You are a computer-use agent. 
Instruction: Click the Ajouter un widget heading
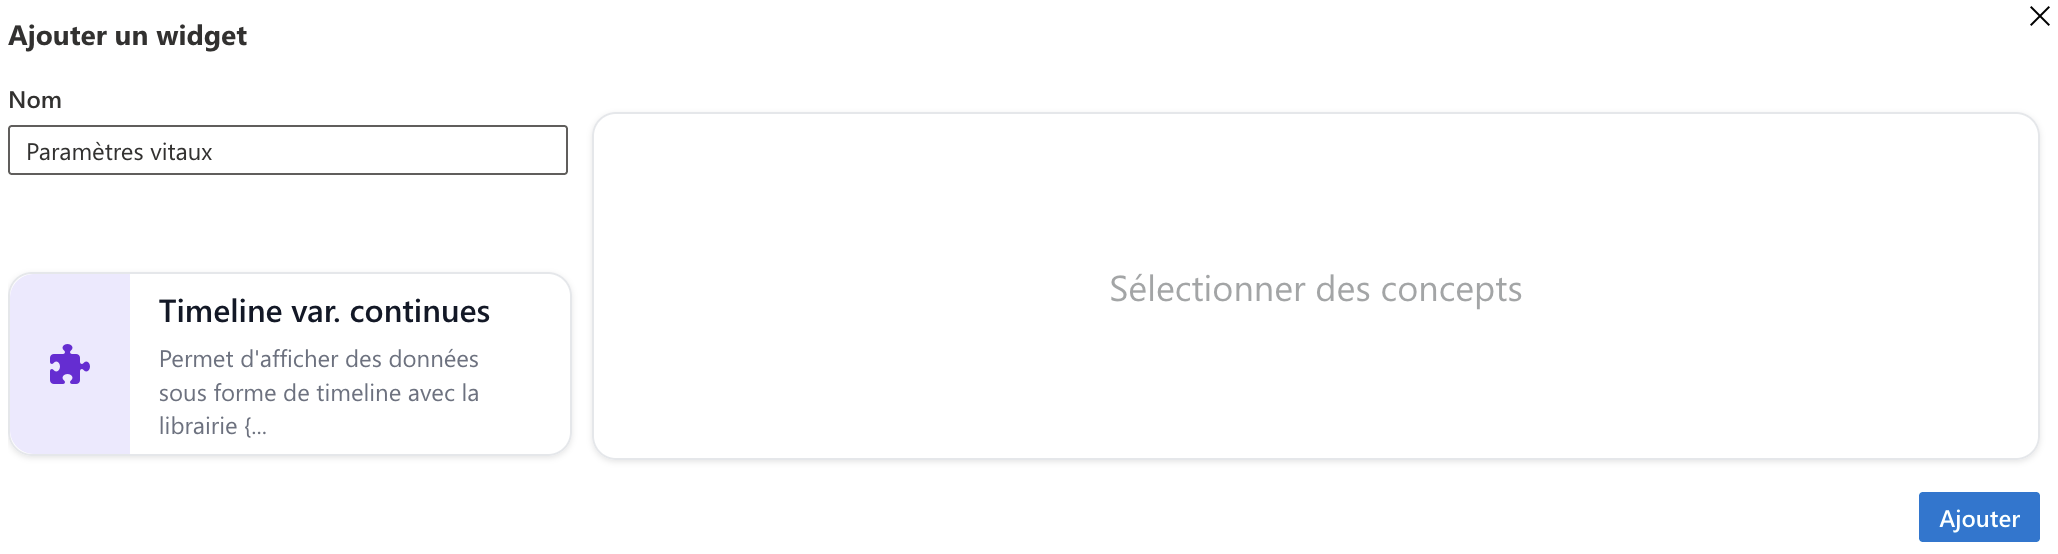point(127,36)
